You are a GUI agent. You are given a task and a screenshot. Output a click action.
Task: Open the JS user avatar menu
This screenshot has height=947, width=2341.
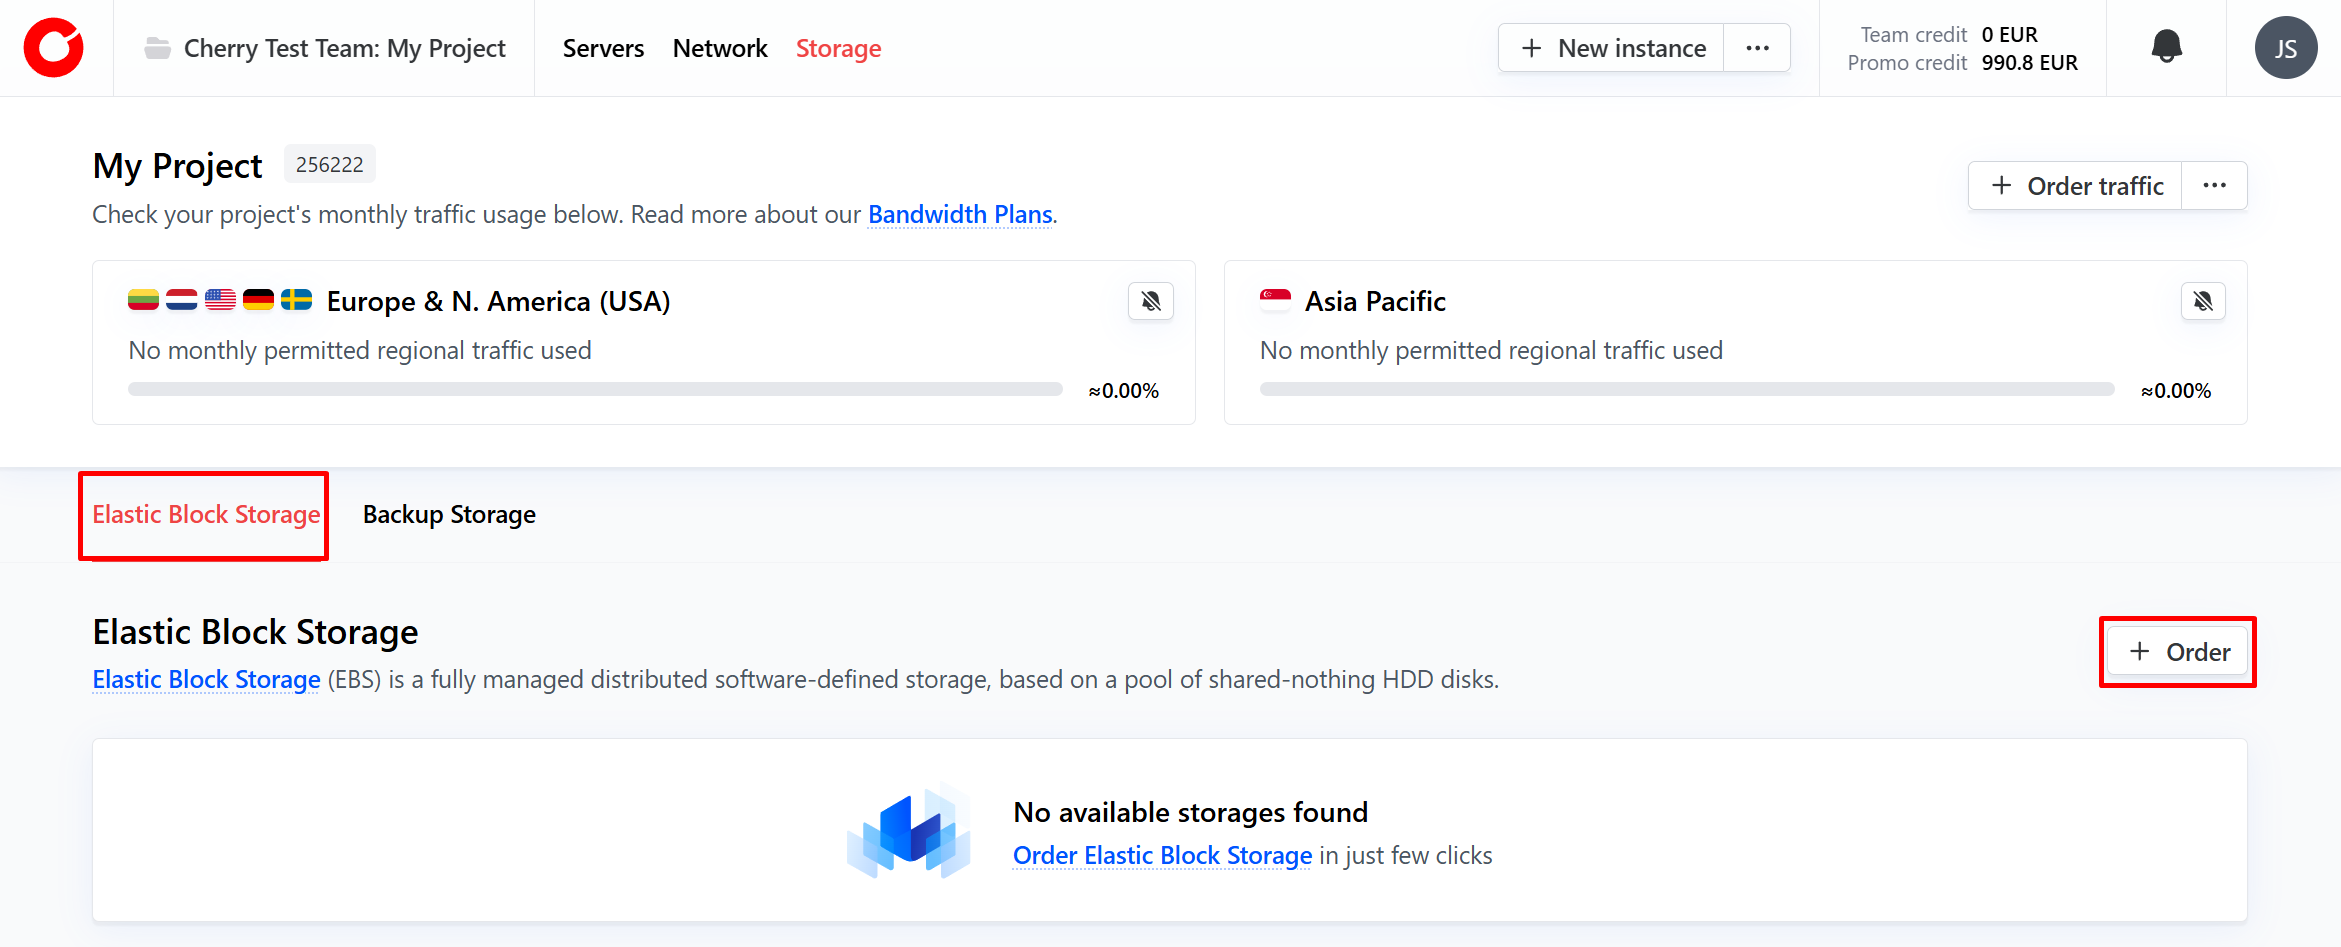pyautogui.click(x=2285, y=48)
